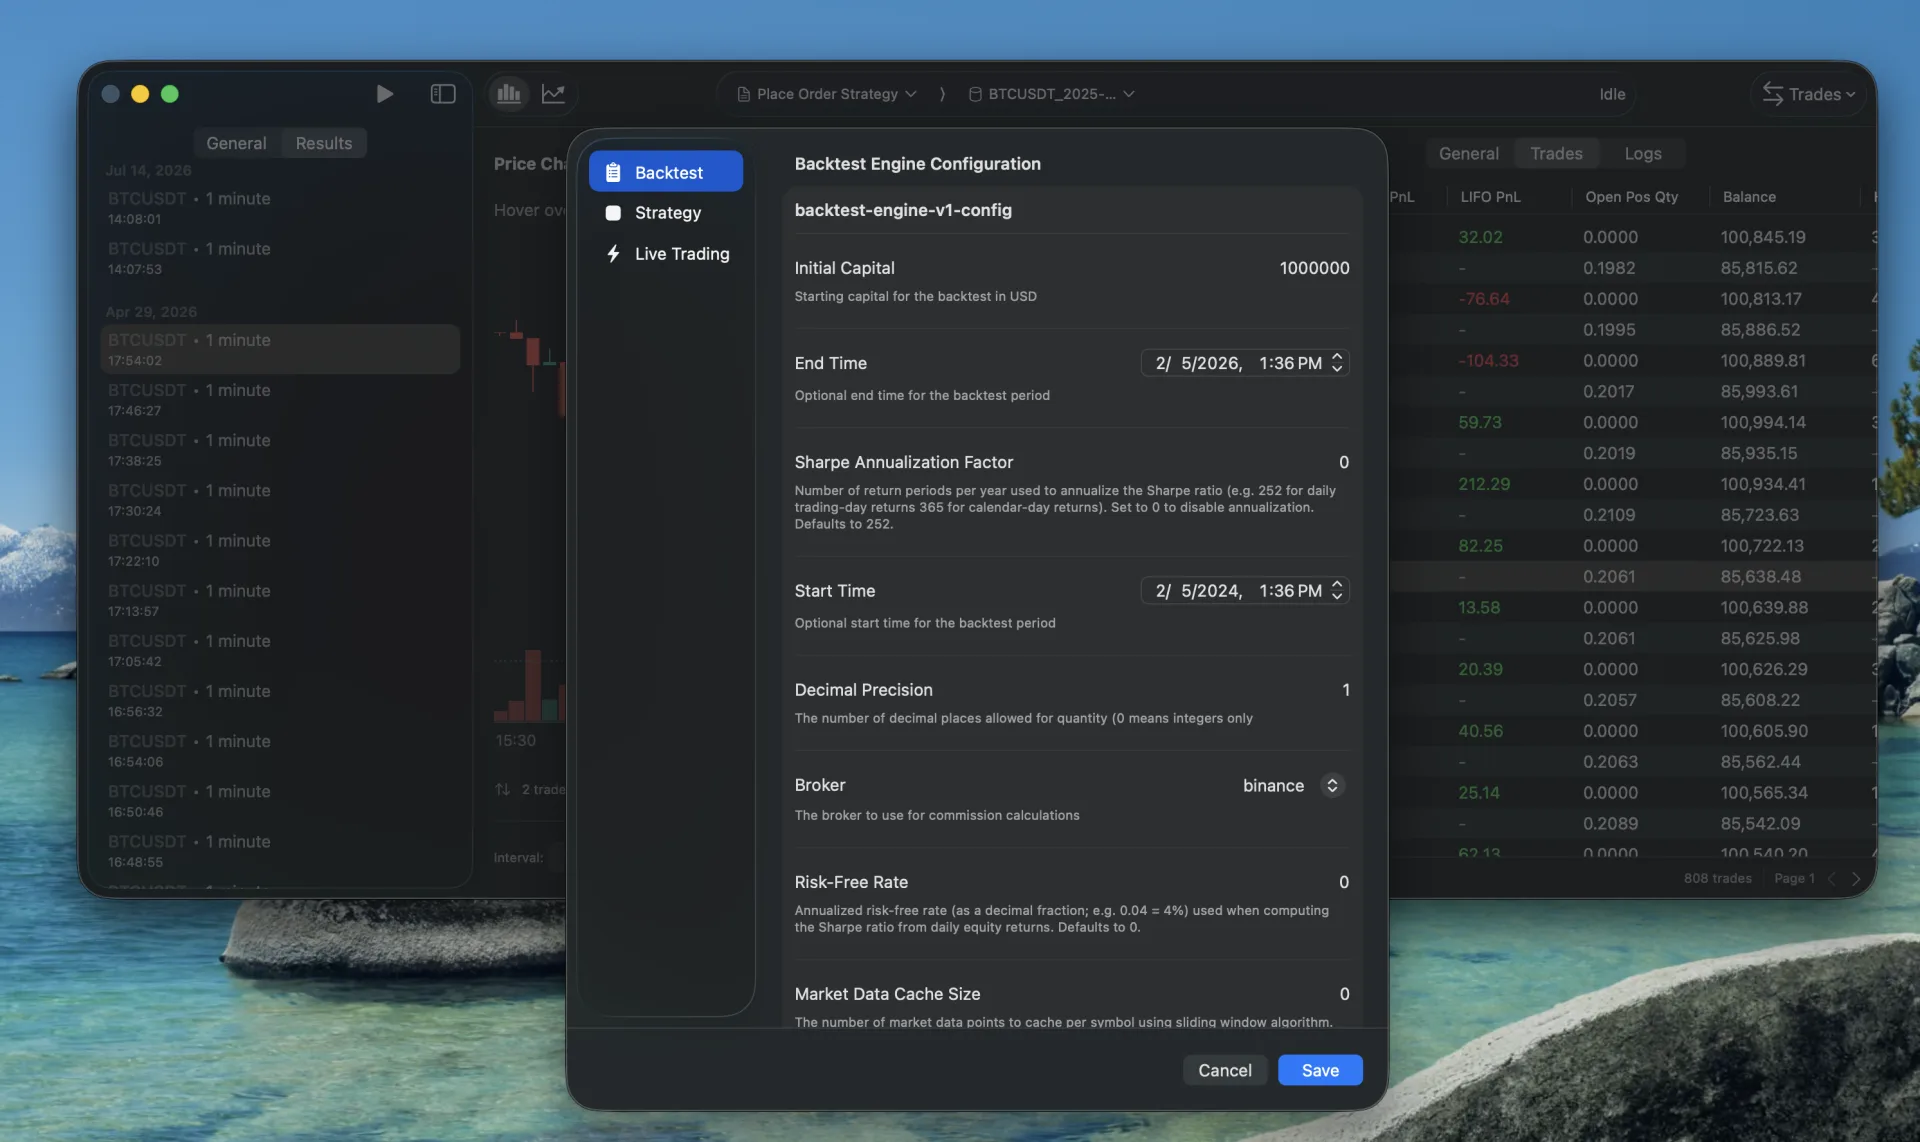Click the balance cell 100,845.19

coord(1762,237)
